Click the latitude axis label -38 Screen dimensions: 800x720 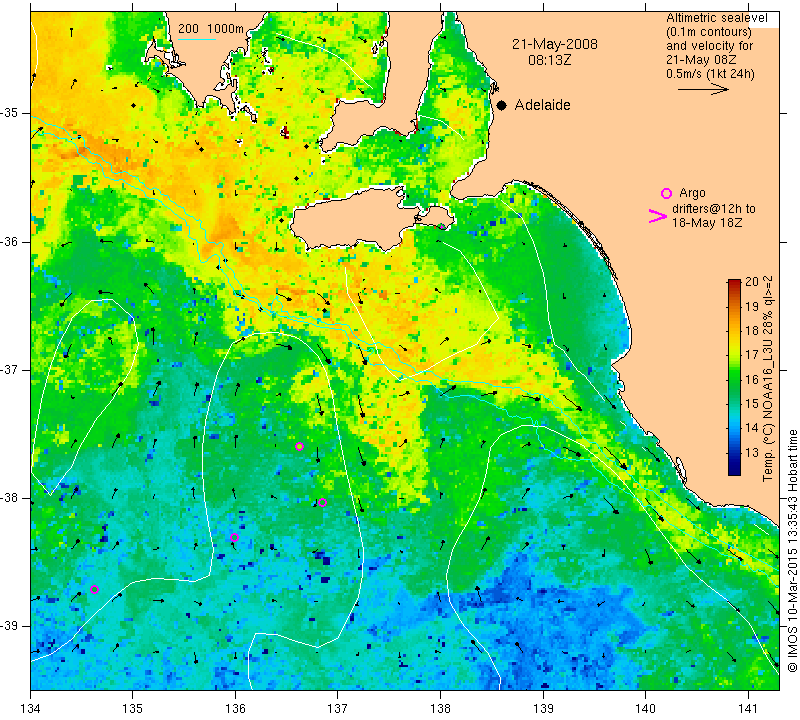[8, 498]
